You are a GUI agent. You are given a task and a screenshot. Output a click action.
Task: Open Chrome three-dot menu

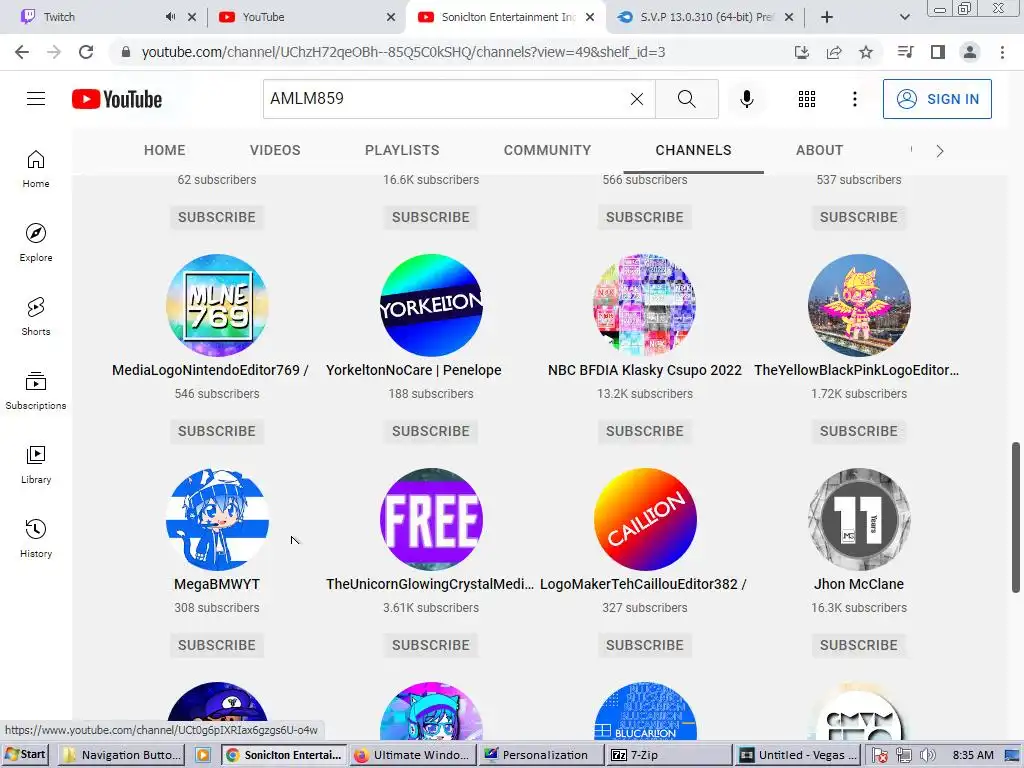(x=1002, y=52)
